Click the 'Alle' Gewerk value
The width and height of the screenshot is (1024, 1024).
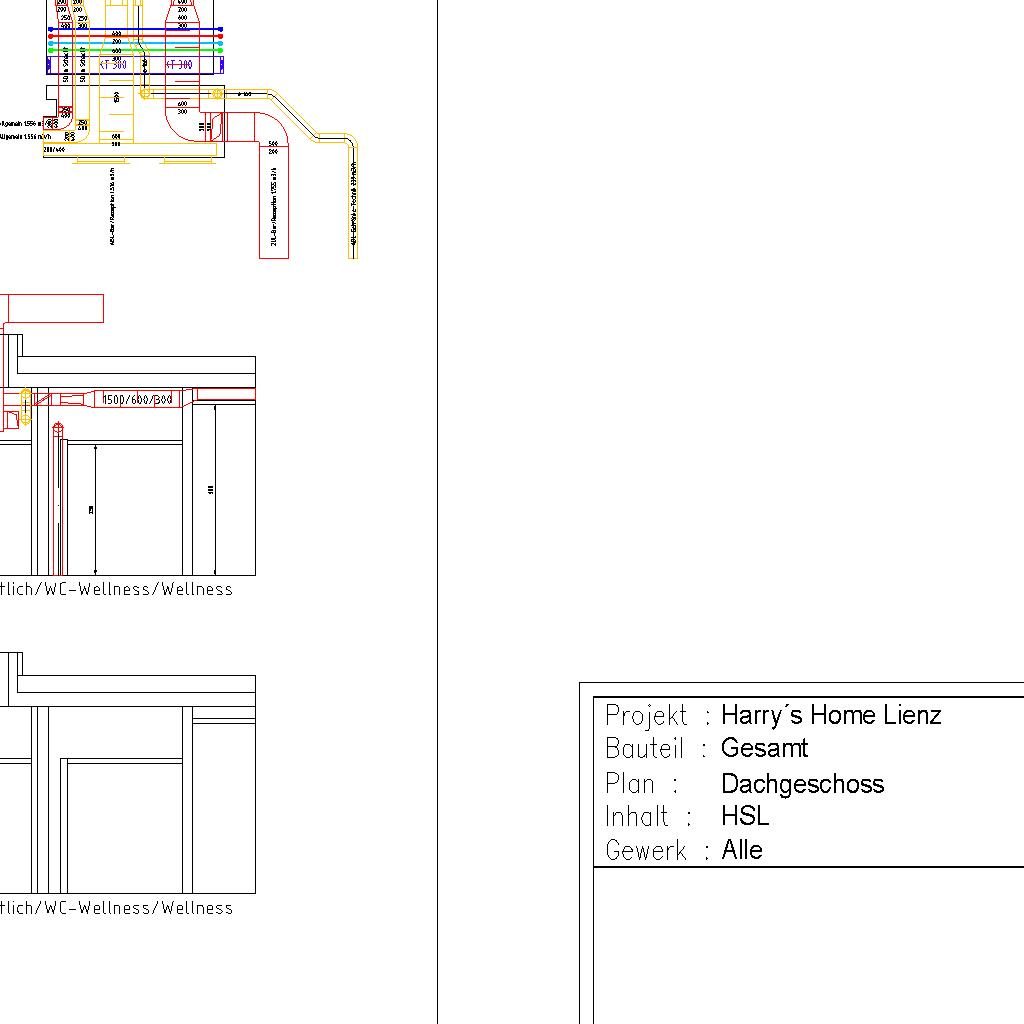click(742, 850)
